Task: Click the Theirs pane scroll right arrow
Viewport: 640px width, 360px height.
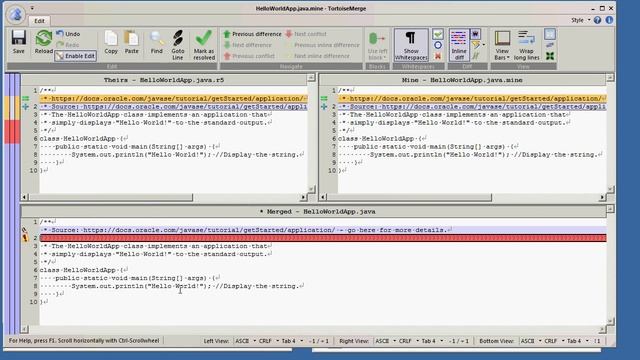Action: point(303,198)
